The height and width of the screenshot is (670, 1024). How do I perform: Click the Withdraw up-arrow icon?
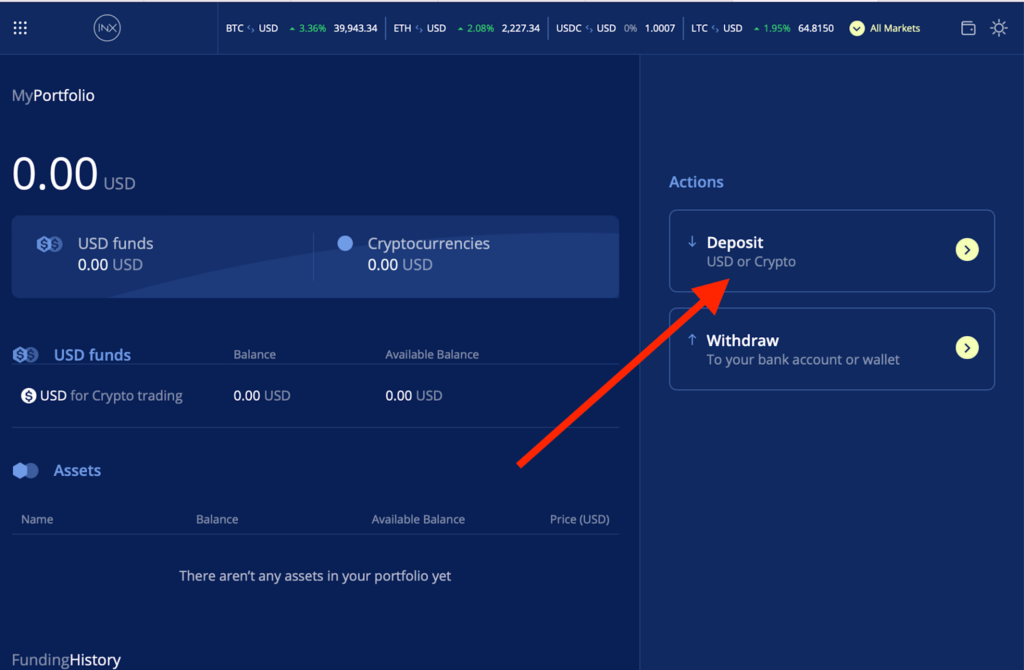(x=692, y=340)
